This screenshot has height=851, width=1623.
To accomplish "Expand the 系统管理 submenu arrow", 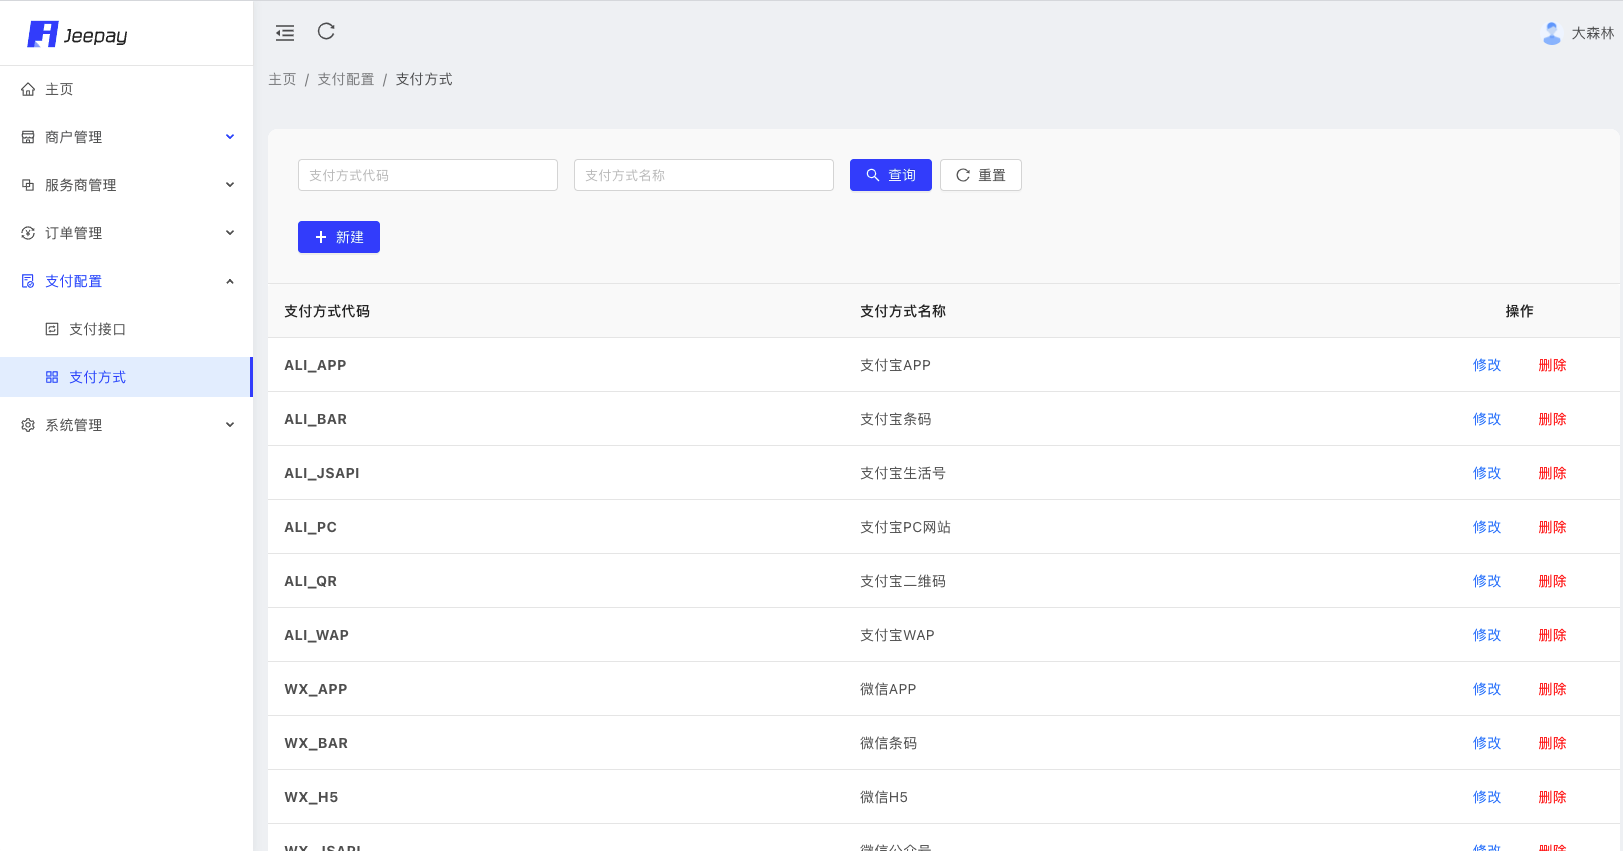I will (230, 425).
